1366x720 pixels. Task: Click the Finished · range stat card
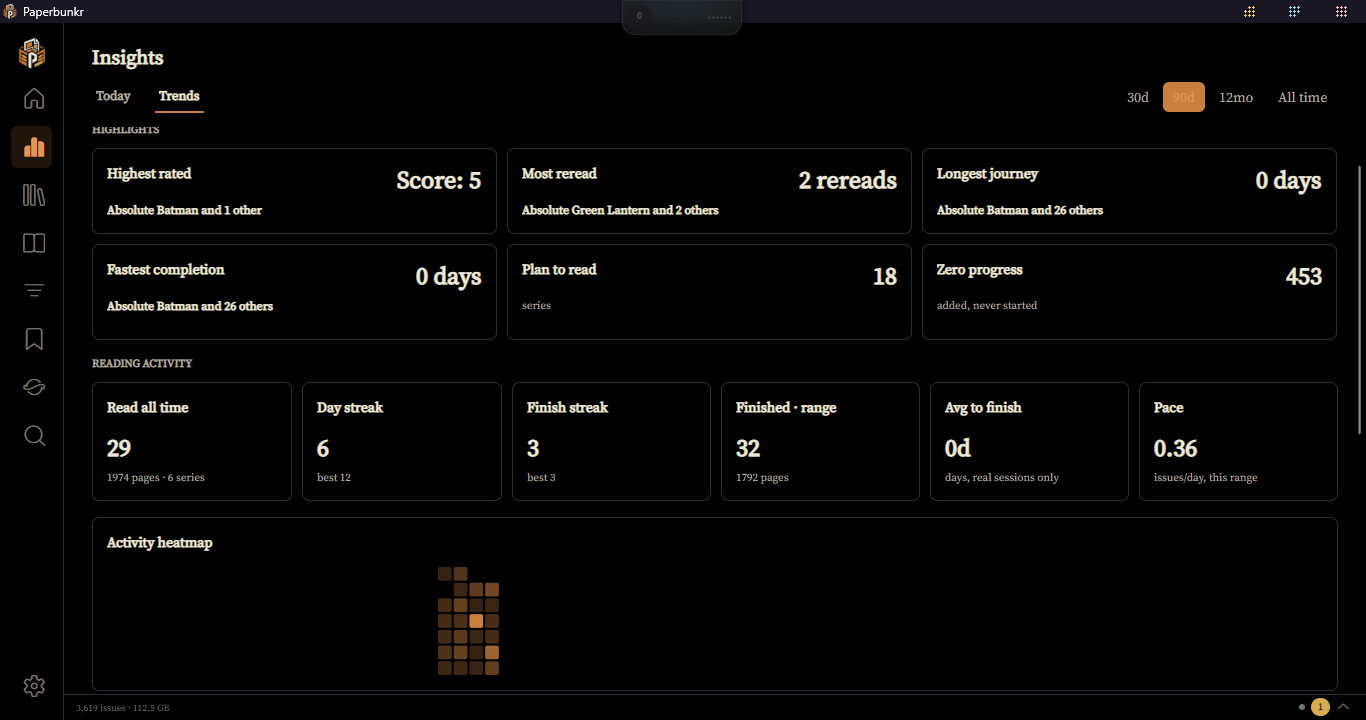click(x=820, y=441)
